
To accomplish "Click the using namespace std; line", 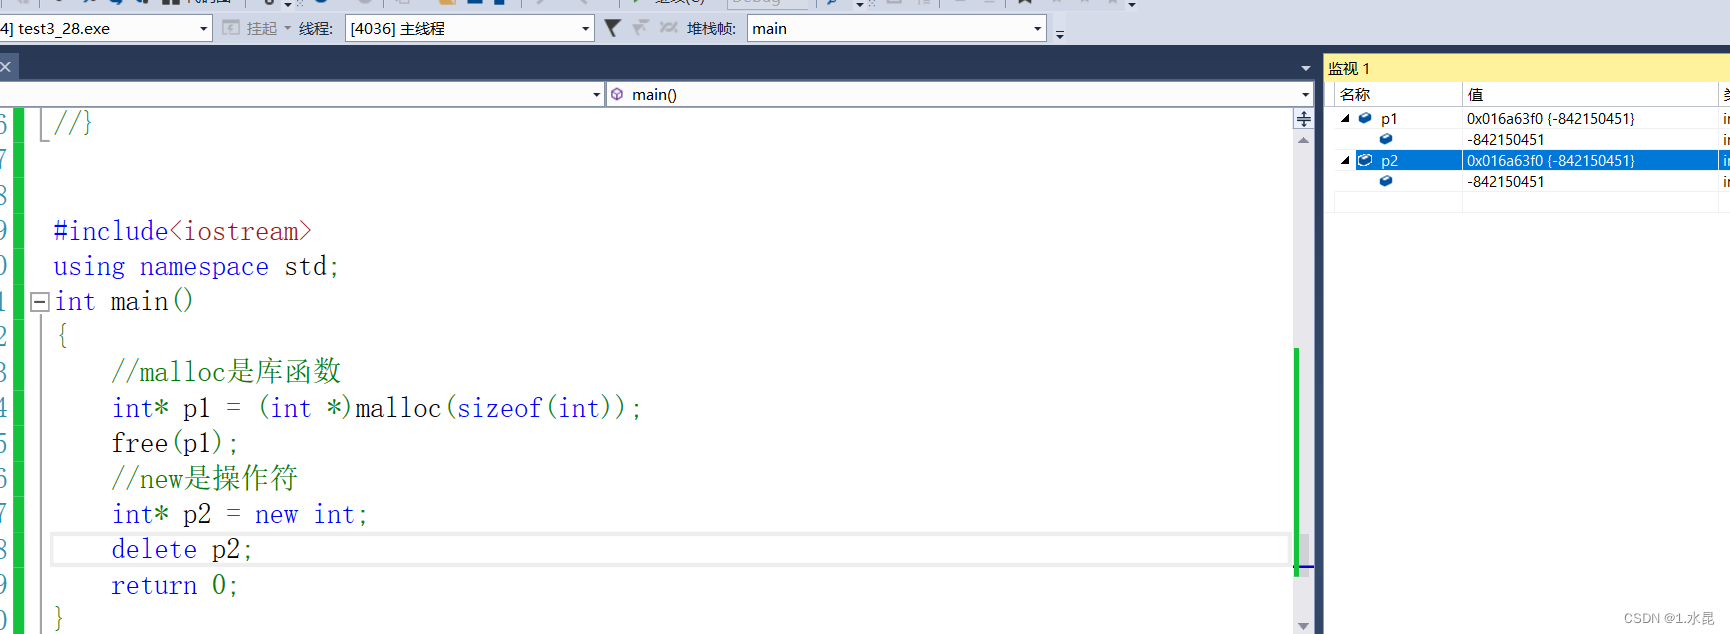I will 196,267.
